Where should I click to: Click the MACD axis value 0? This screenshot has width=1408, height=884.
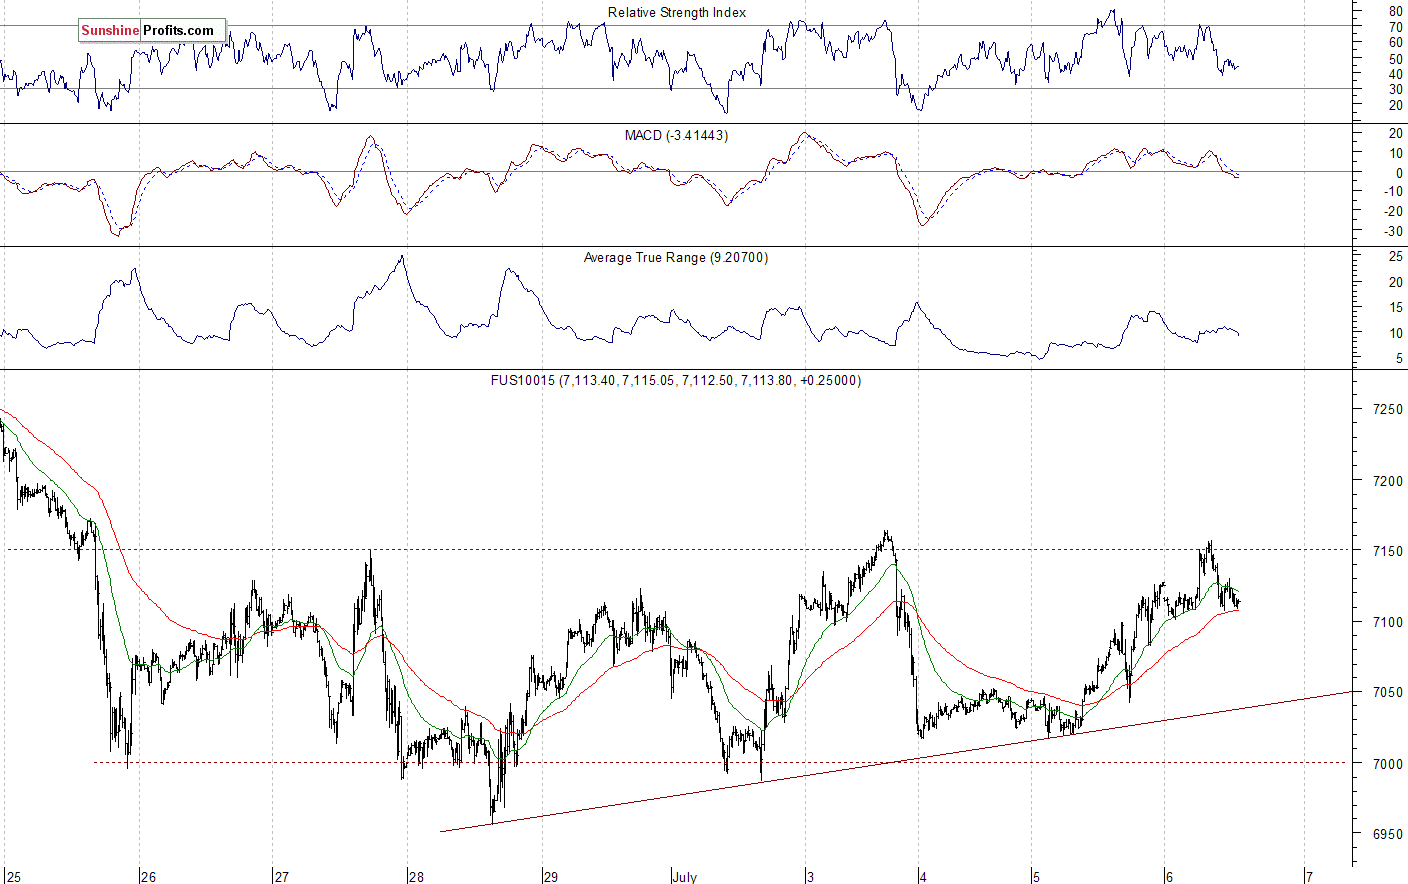(1399, 173)
